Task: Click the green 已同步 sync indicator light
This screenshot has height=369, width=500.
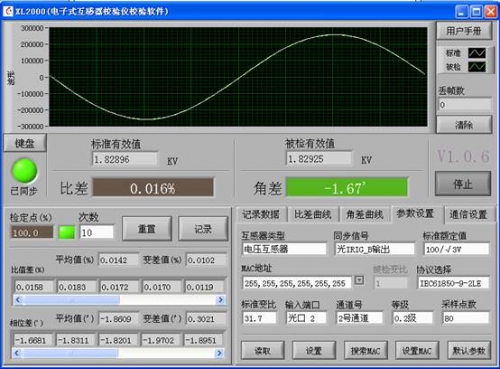Action: tap(24, 171)
